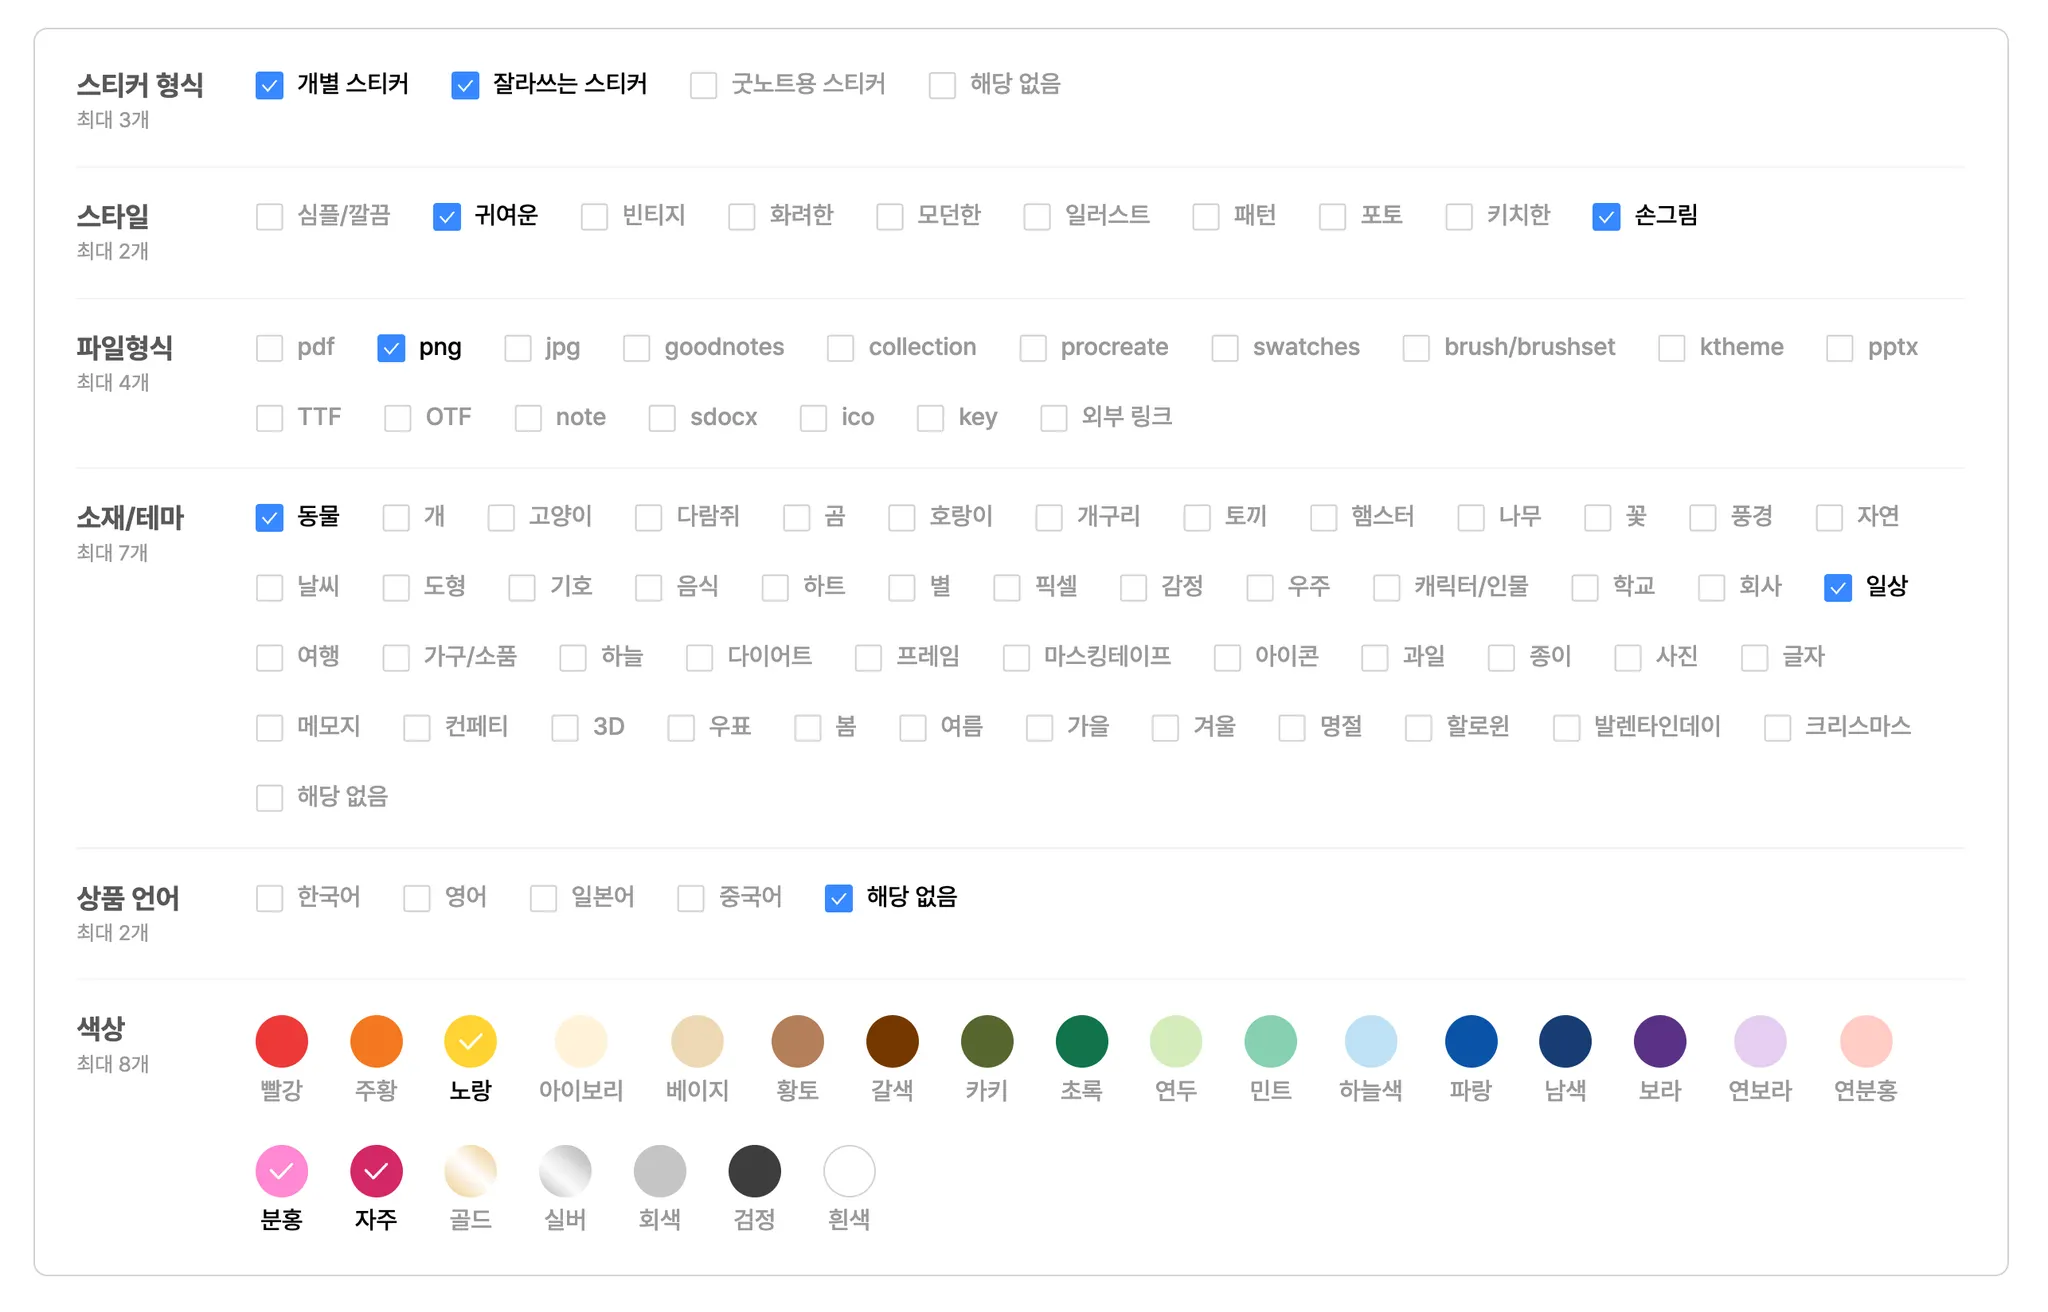The width and height of the screenshot is (2048, 1312).
Task: Pick the red 빨강 color swatch
Action: click(x=281, y=1041)
